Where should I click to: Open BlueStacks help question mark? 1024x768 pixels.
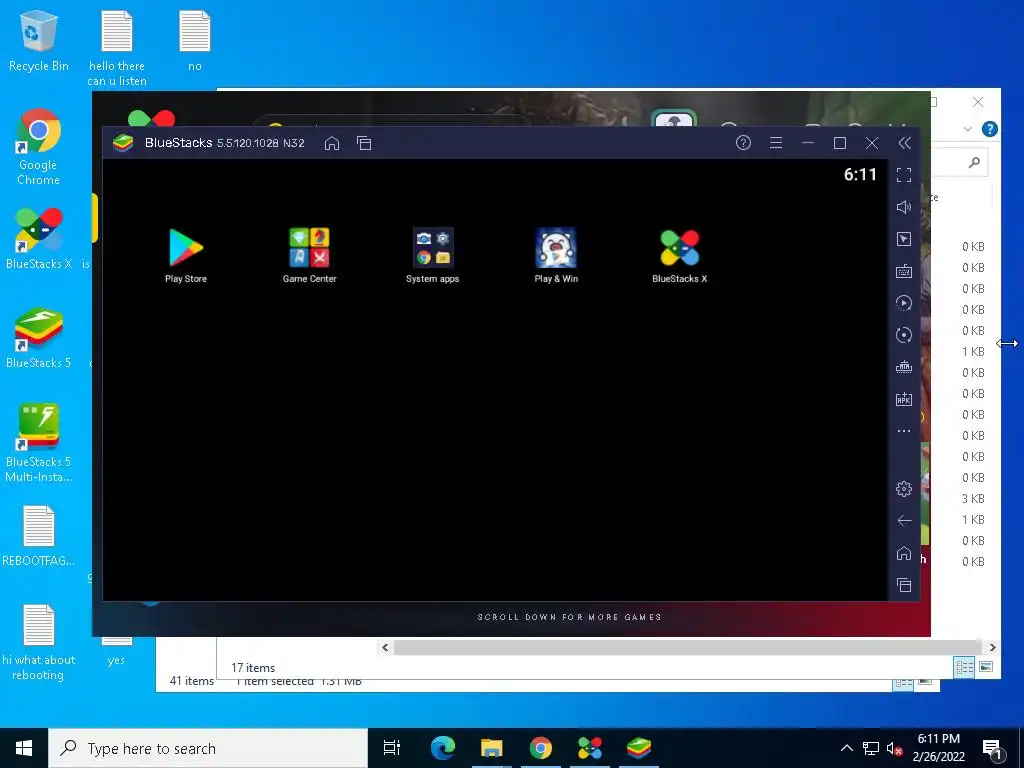coord(743,142)
